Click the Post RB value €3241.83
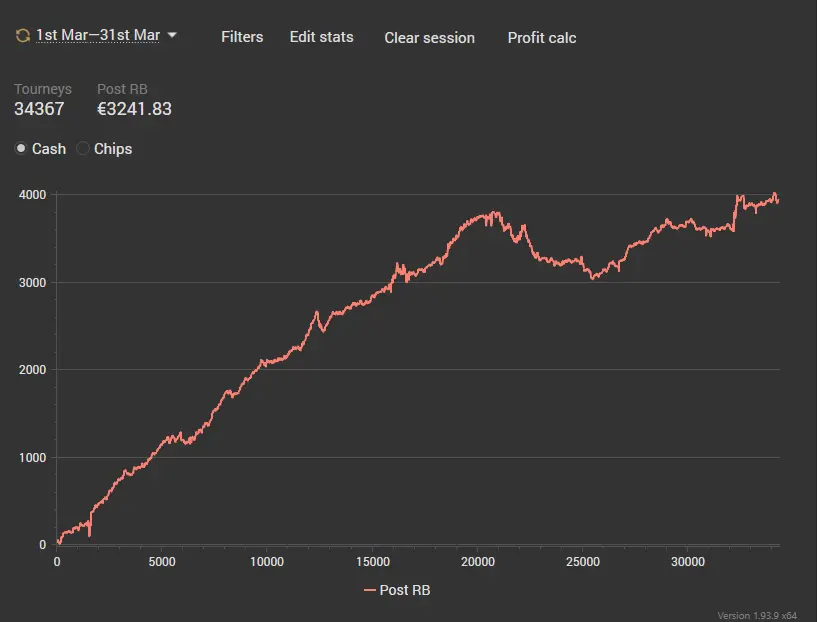This screenshot has width=817, height=622. [x=134, y=109]
